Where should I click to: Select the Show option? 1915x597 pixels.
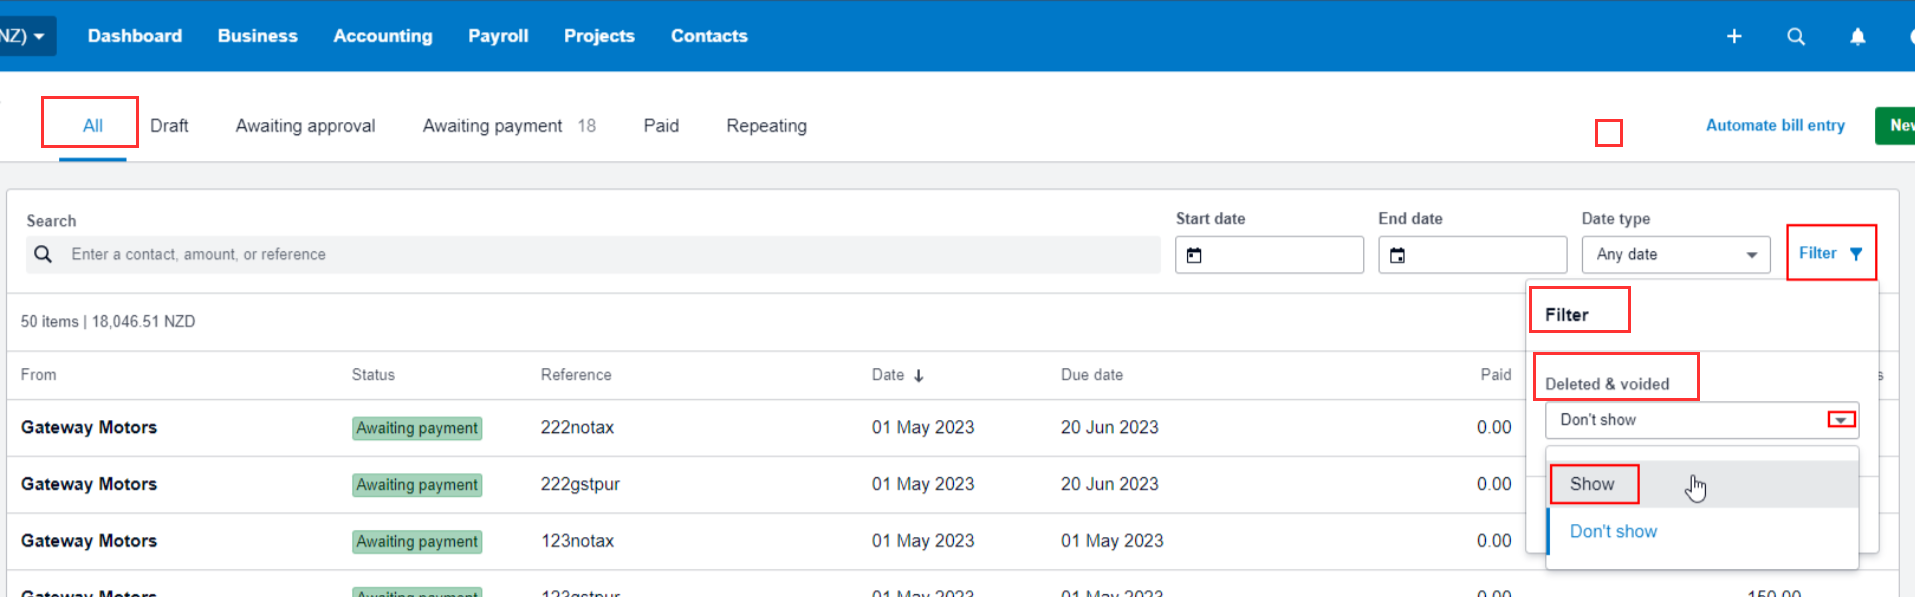click(x=1702, y=484)
